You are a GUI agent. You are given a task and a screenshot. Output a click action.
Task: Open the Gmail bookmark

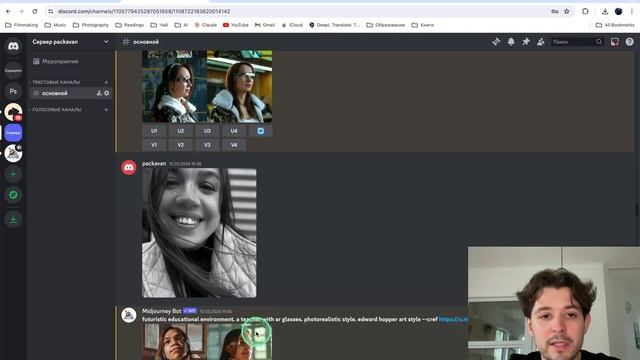(265, 25)
